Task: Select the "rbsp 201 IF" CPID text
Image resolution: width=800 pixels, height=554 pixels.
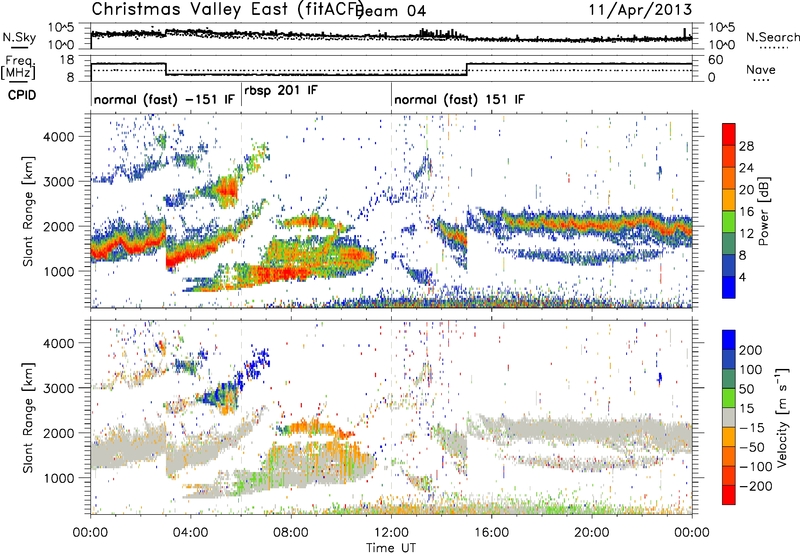Action: click(x=281, y=91)
